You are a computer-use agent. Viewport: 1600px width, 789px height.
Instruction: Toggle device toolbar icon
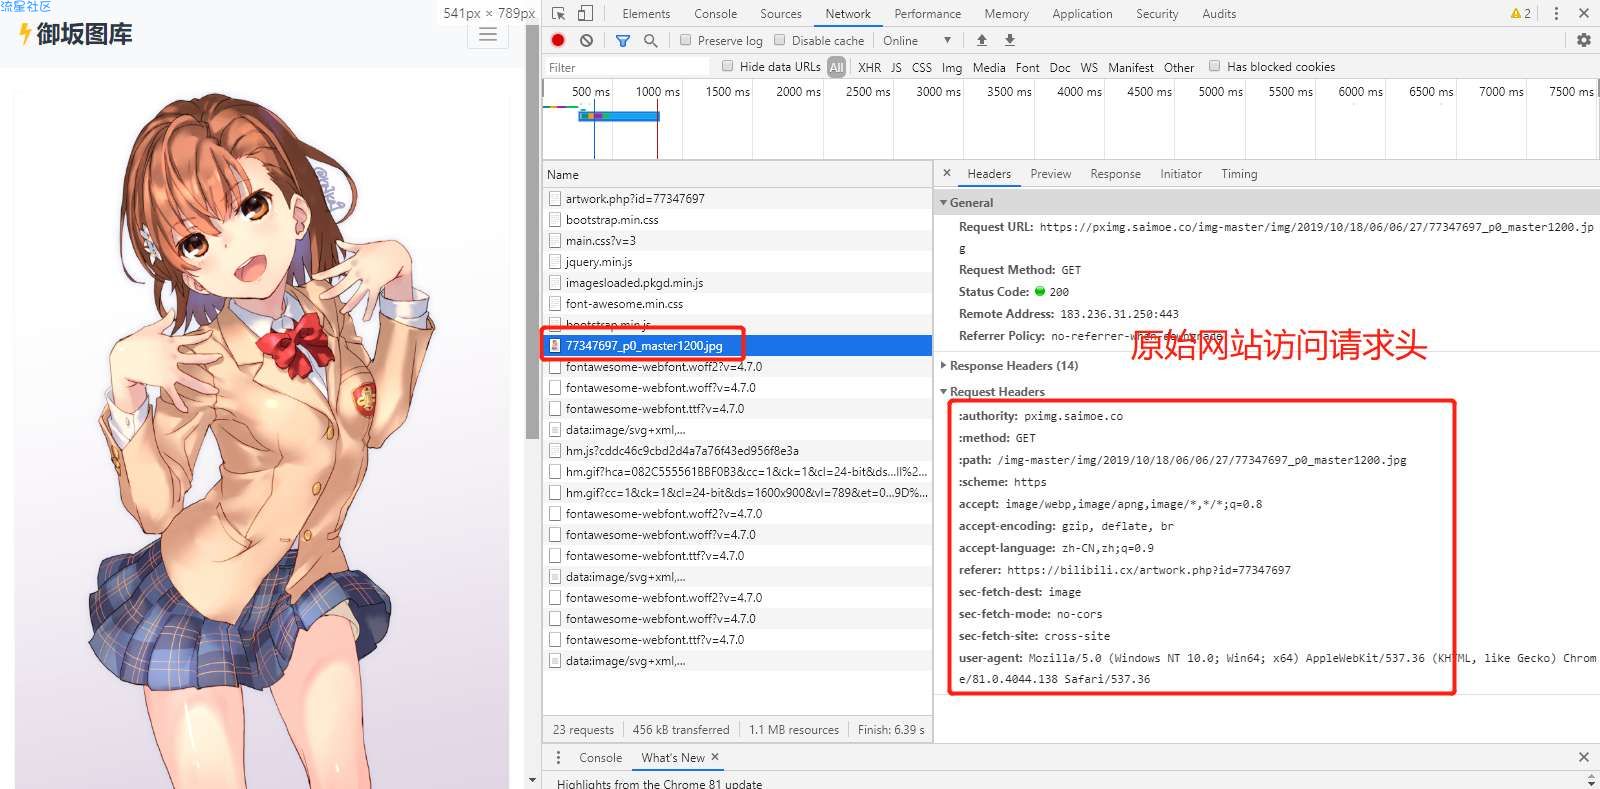(x=585, y=13)
